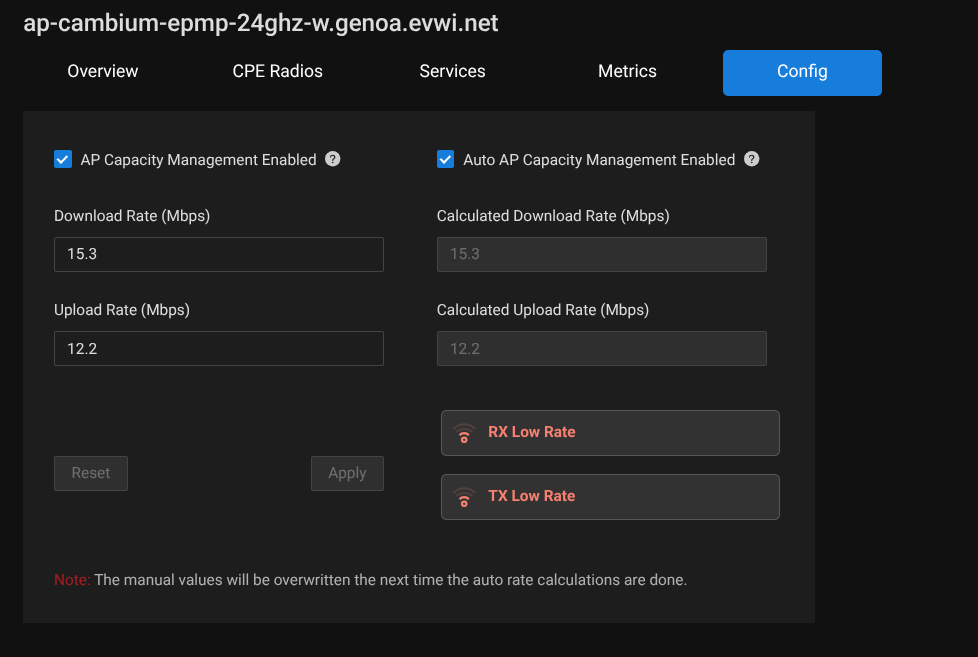Click help icon beside Auto AP Capacity Management
The height and width of the screenshot is (657, 978).
(752, 159)
